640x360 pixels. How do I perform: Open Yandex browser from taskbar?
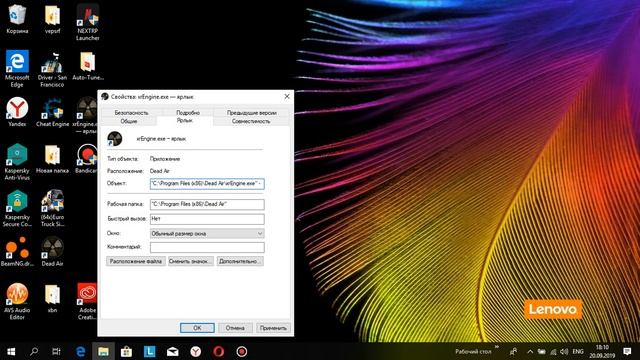point(196,351)
